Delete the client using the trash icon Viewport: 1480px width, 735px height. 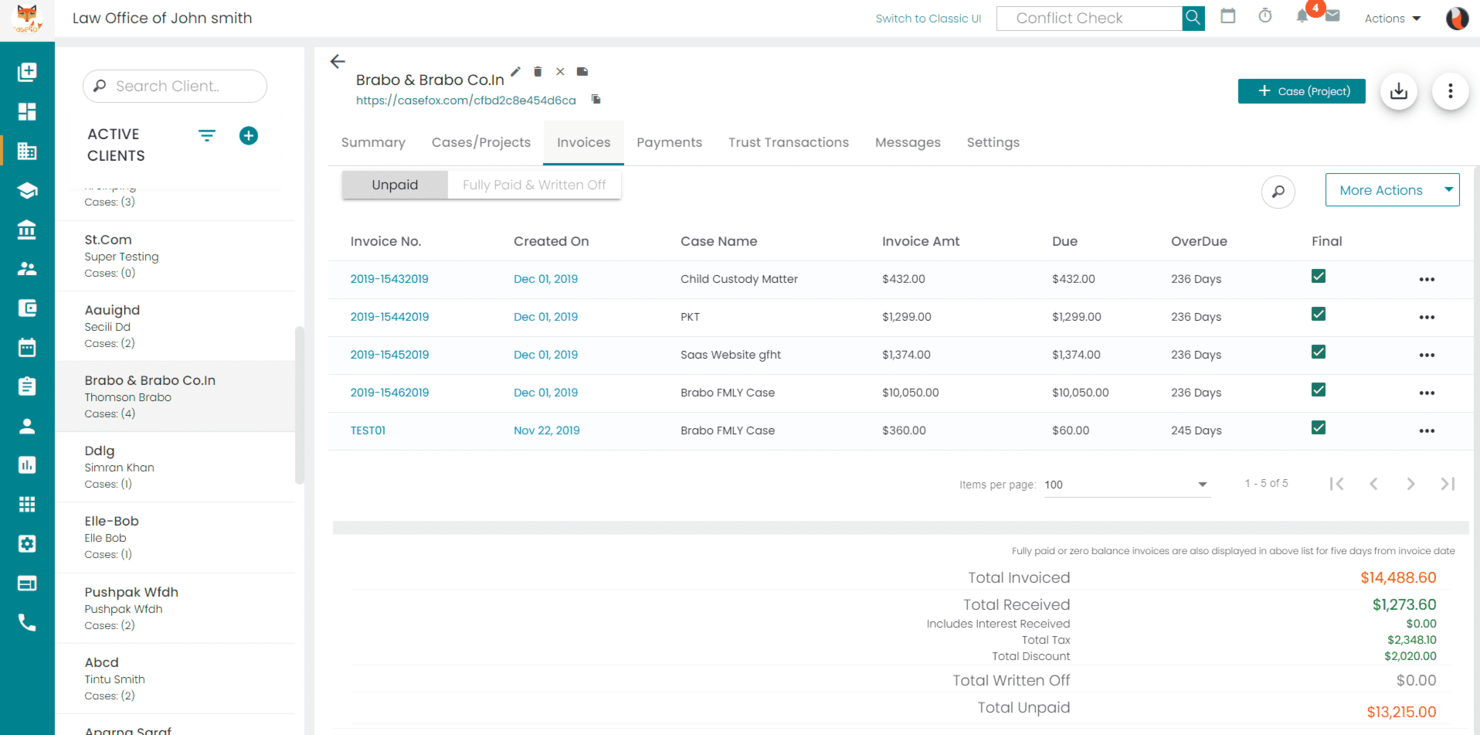538,71
